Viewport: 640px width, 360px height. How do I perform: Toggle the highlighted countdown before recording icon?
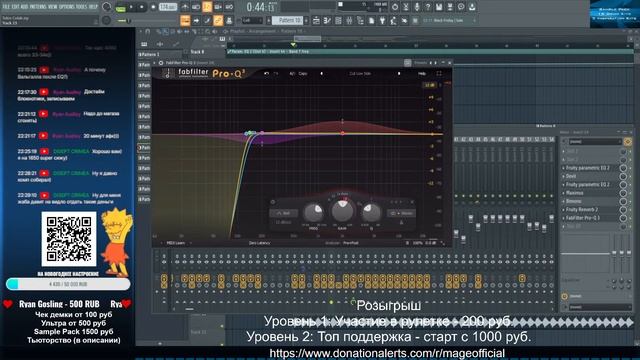207,7
